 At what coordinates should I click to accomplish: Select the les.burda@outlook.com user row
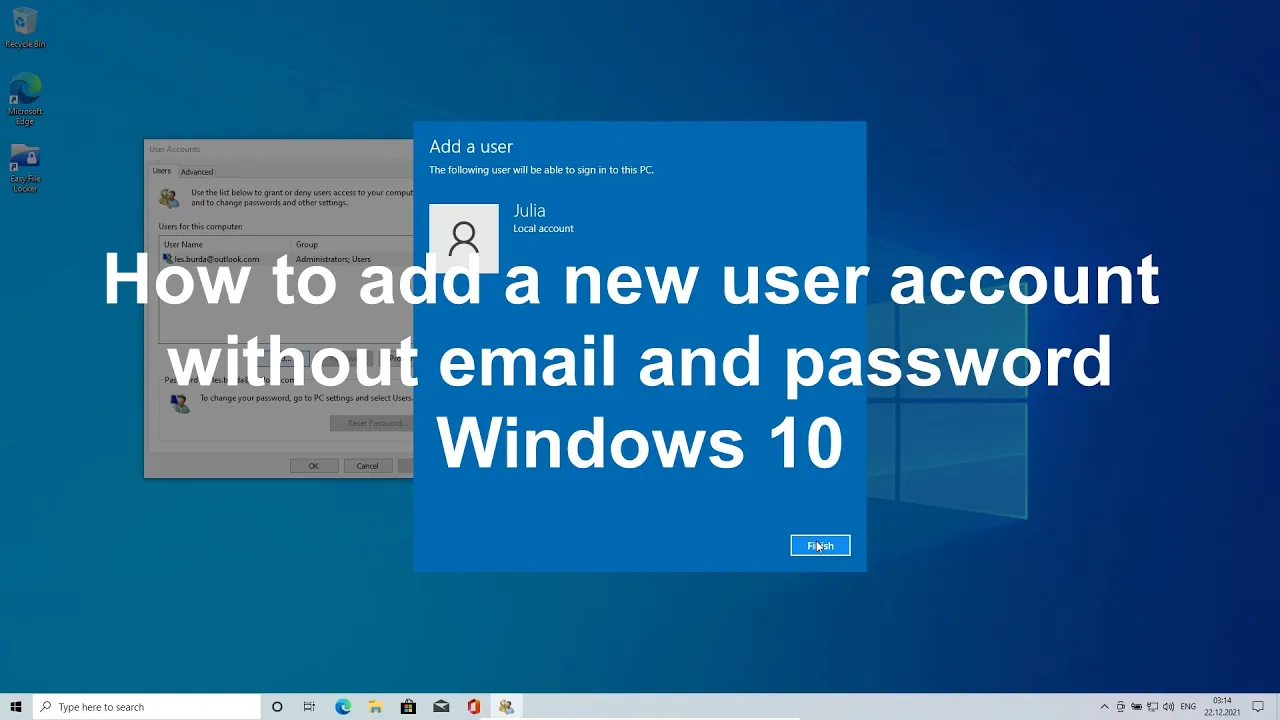pos(286,259)
